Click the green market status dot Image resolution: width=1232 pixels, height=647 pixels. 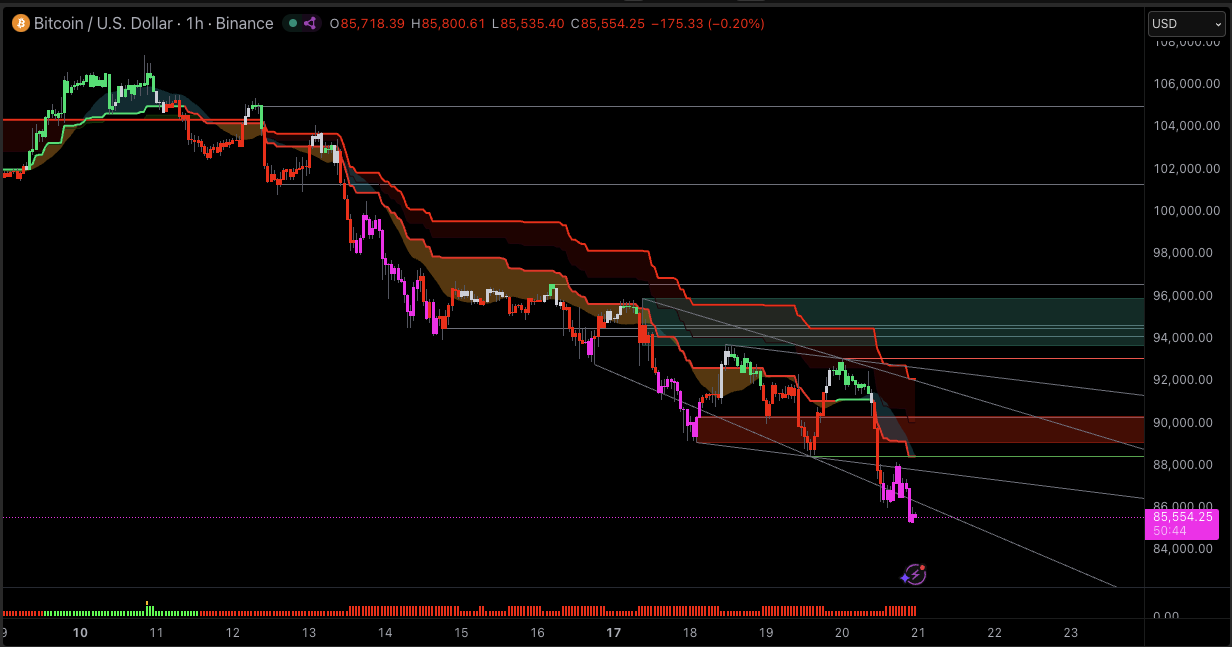click(294, 23)
